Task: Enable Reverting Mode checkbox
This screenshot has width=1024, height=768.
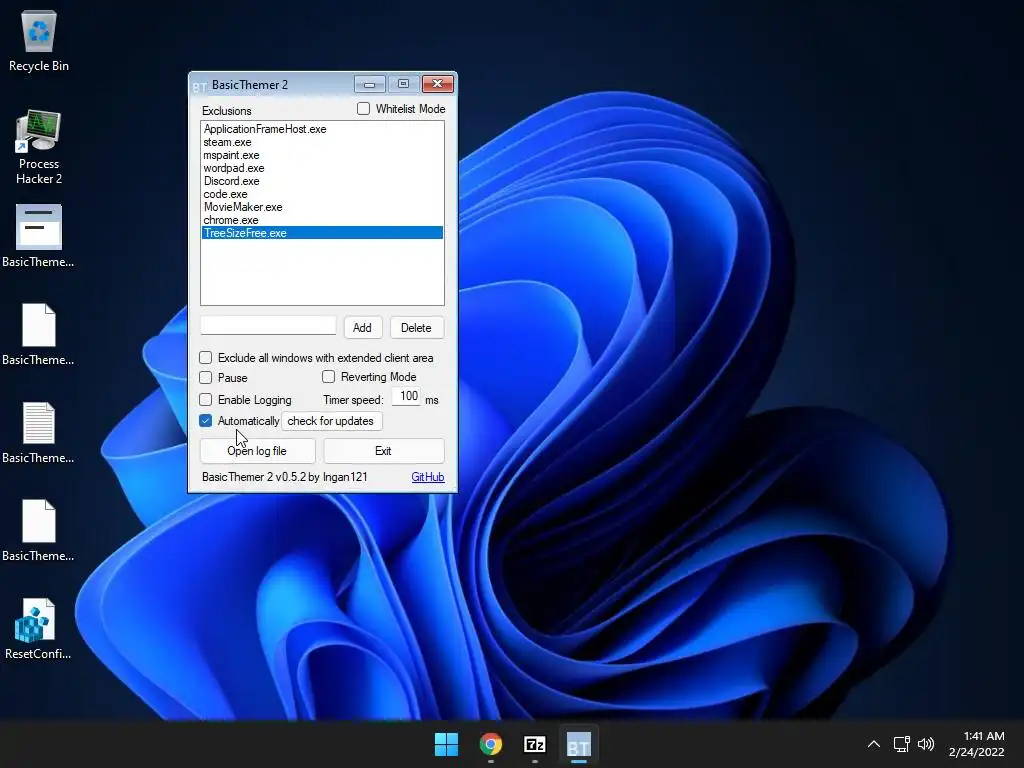Action: point(328,377)
